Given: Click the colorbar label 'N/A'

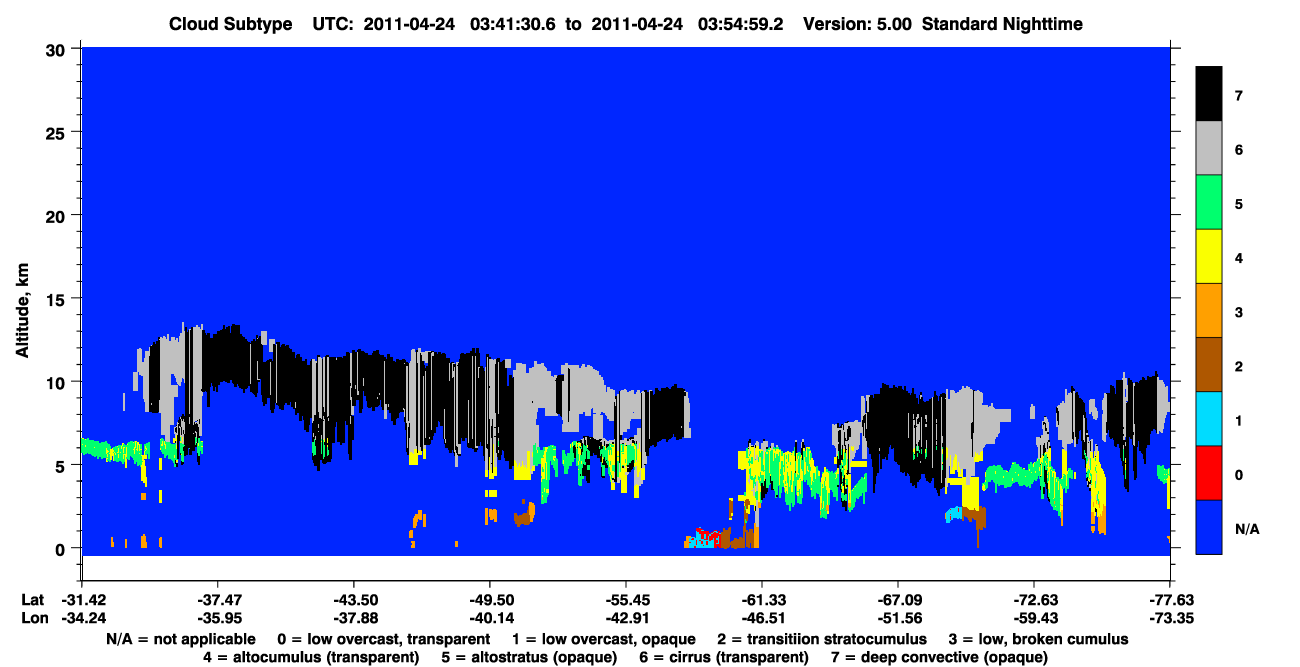Looking at the screenshot, I should 1247,528.
